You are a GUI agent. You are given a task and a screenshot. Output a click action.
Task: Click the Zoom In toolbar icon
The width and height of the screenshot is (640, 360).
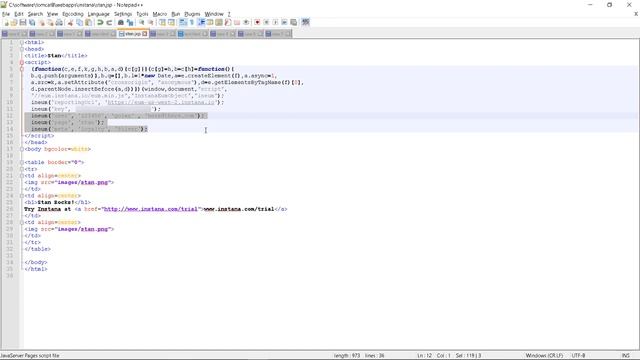[x=142, y=22]
